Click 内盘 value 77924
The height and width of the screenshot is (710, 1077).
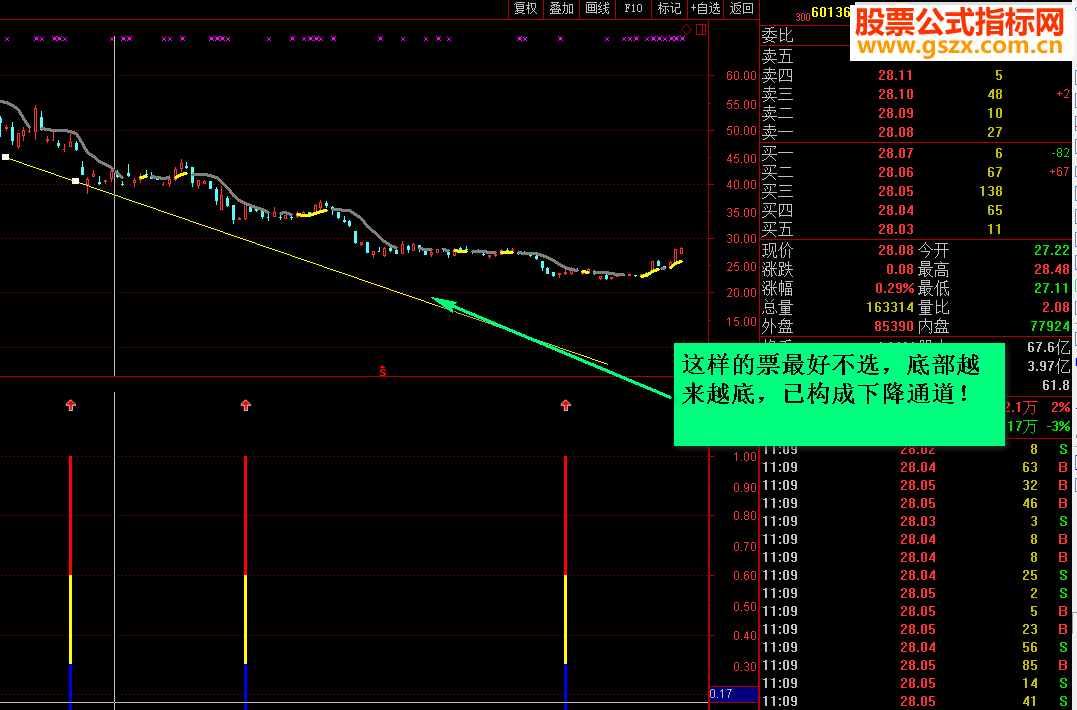point(1050,326)
